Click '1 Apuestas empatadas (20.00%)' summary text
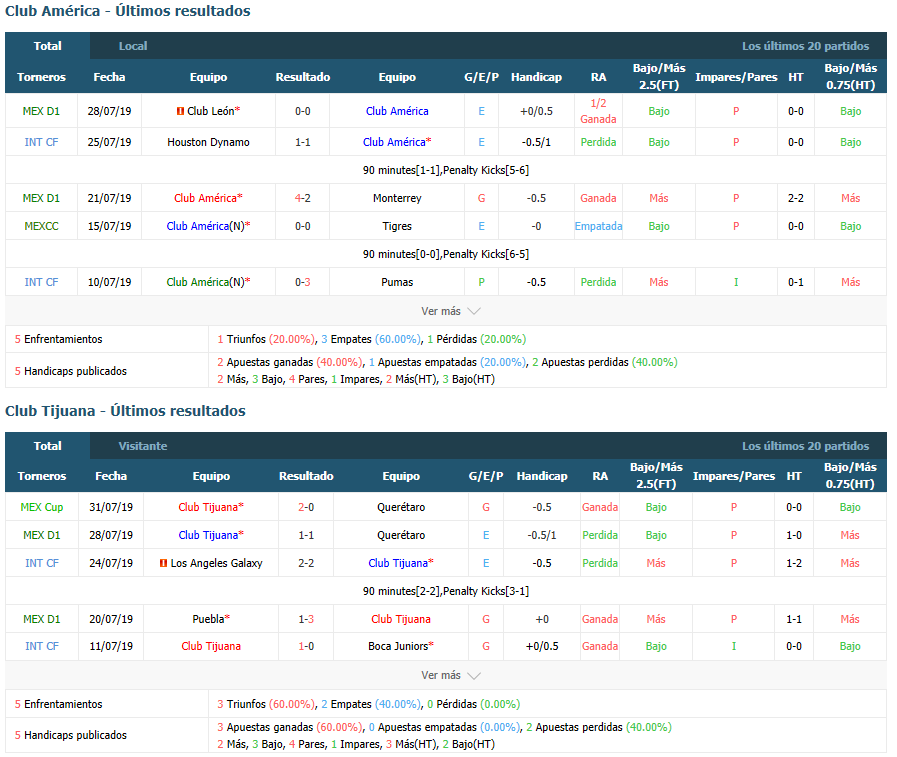897x757 pixels. pos(447,362)
